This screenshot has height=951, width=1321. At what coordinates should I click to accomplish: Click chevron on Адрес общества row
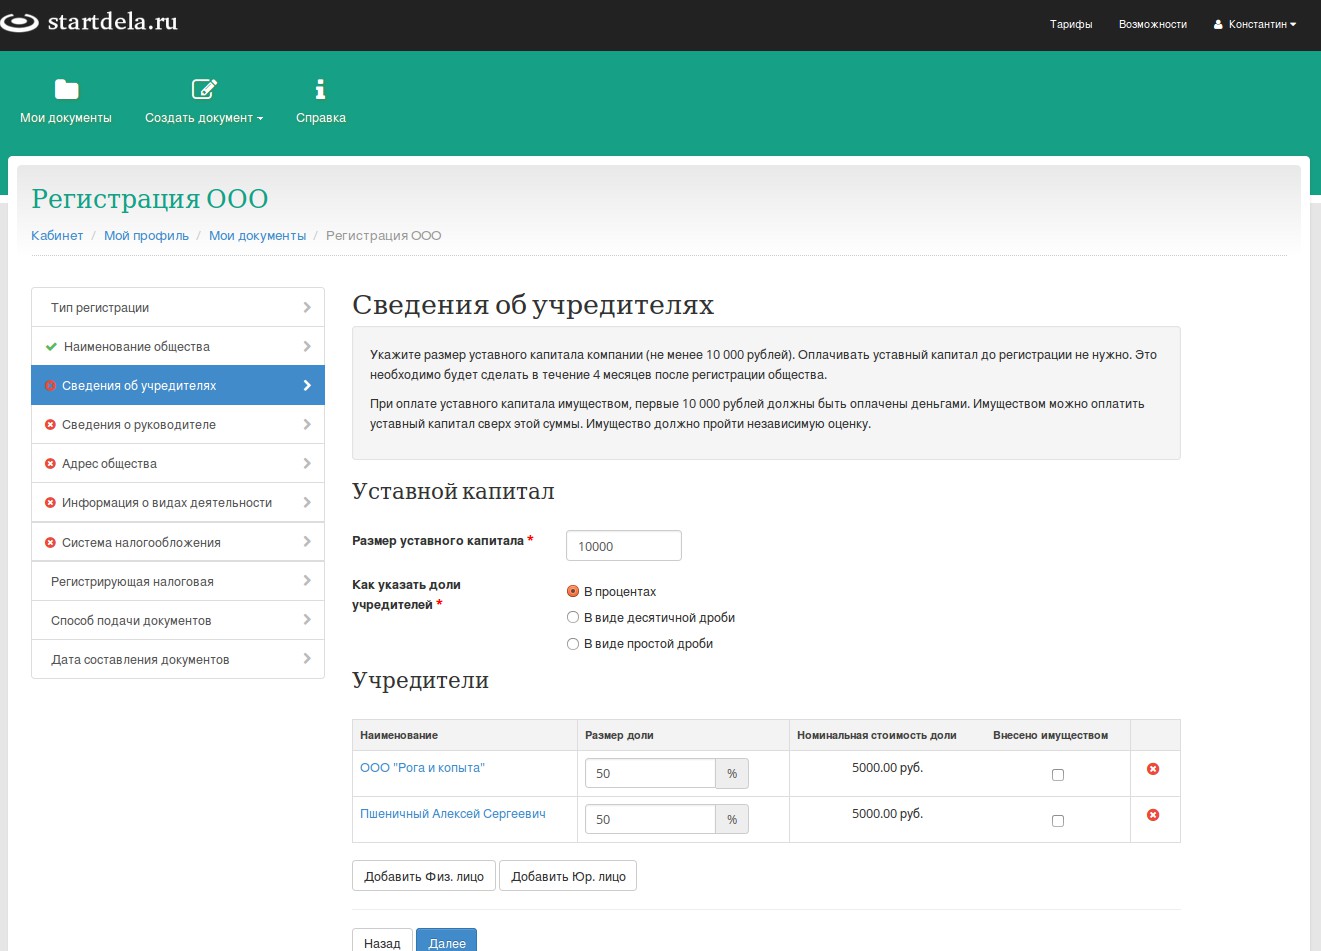click(307, 463)
